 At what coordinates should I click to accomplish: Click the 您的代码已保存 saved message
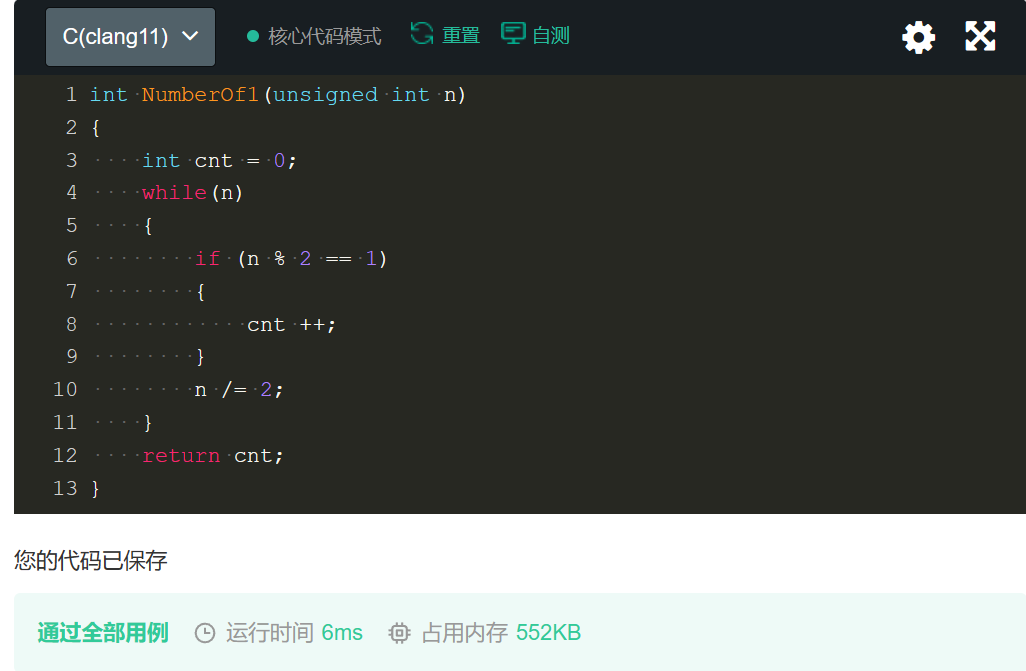tap(91, 561)
